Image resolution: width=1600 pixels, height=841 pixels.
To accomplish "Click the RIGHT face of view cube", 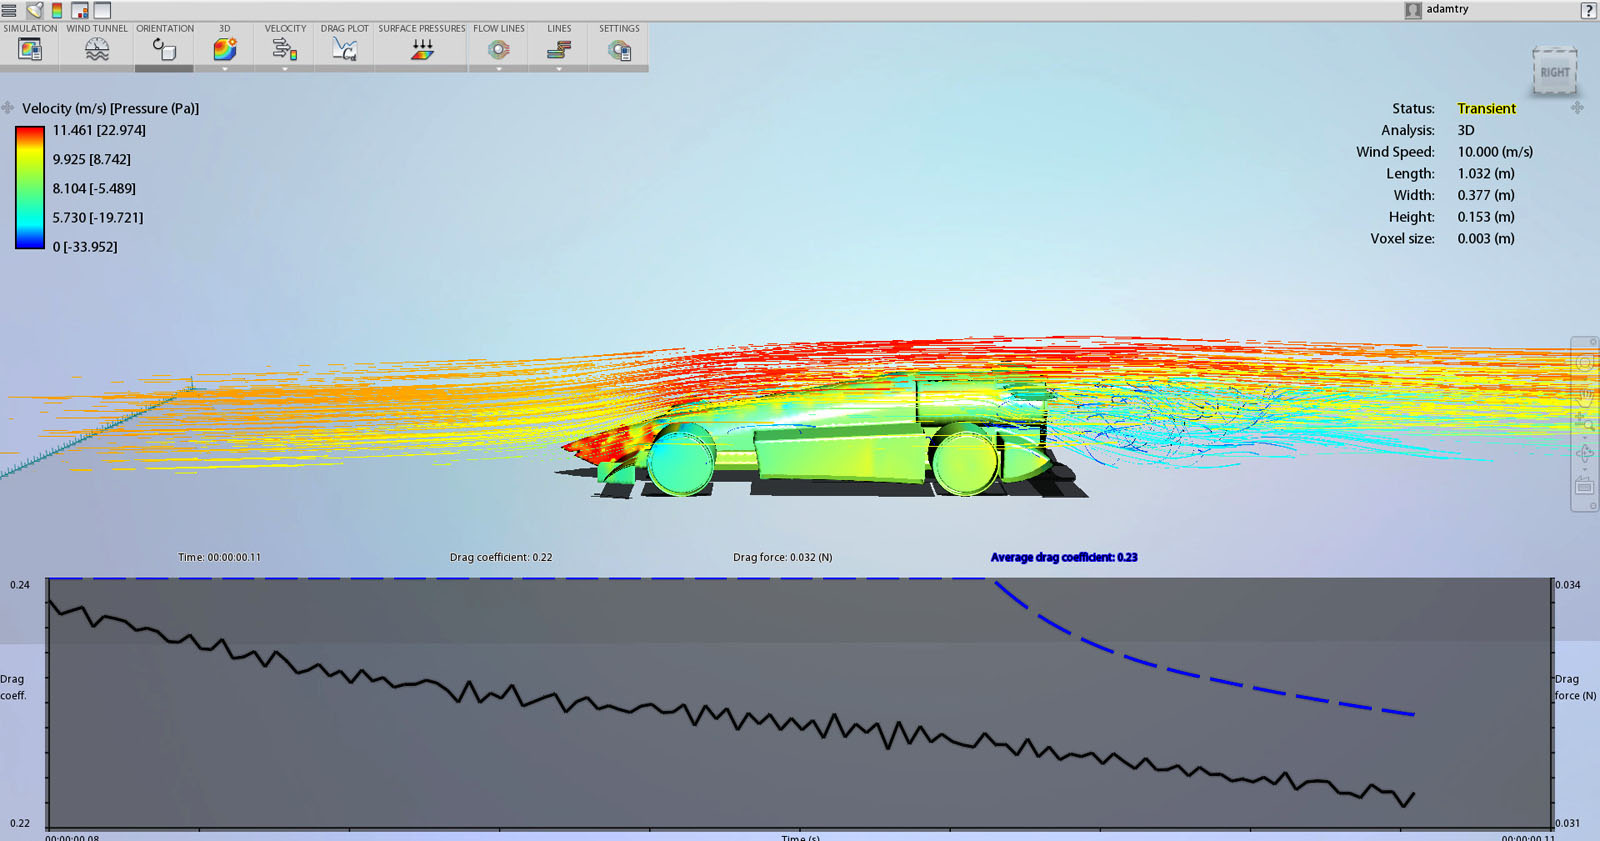I will coord(1554,72).
